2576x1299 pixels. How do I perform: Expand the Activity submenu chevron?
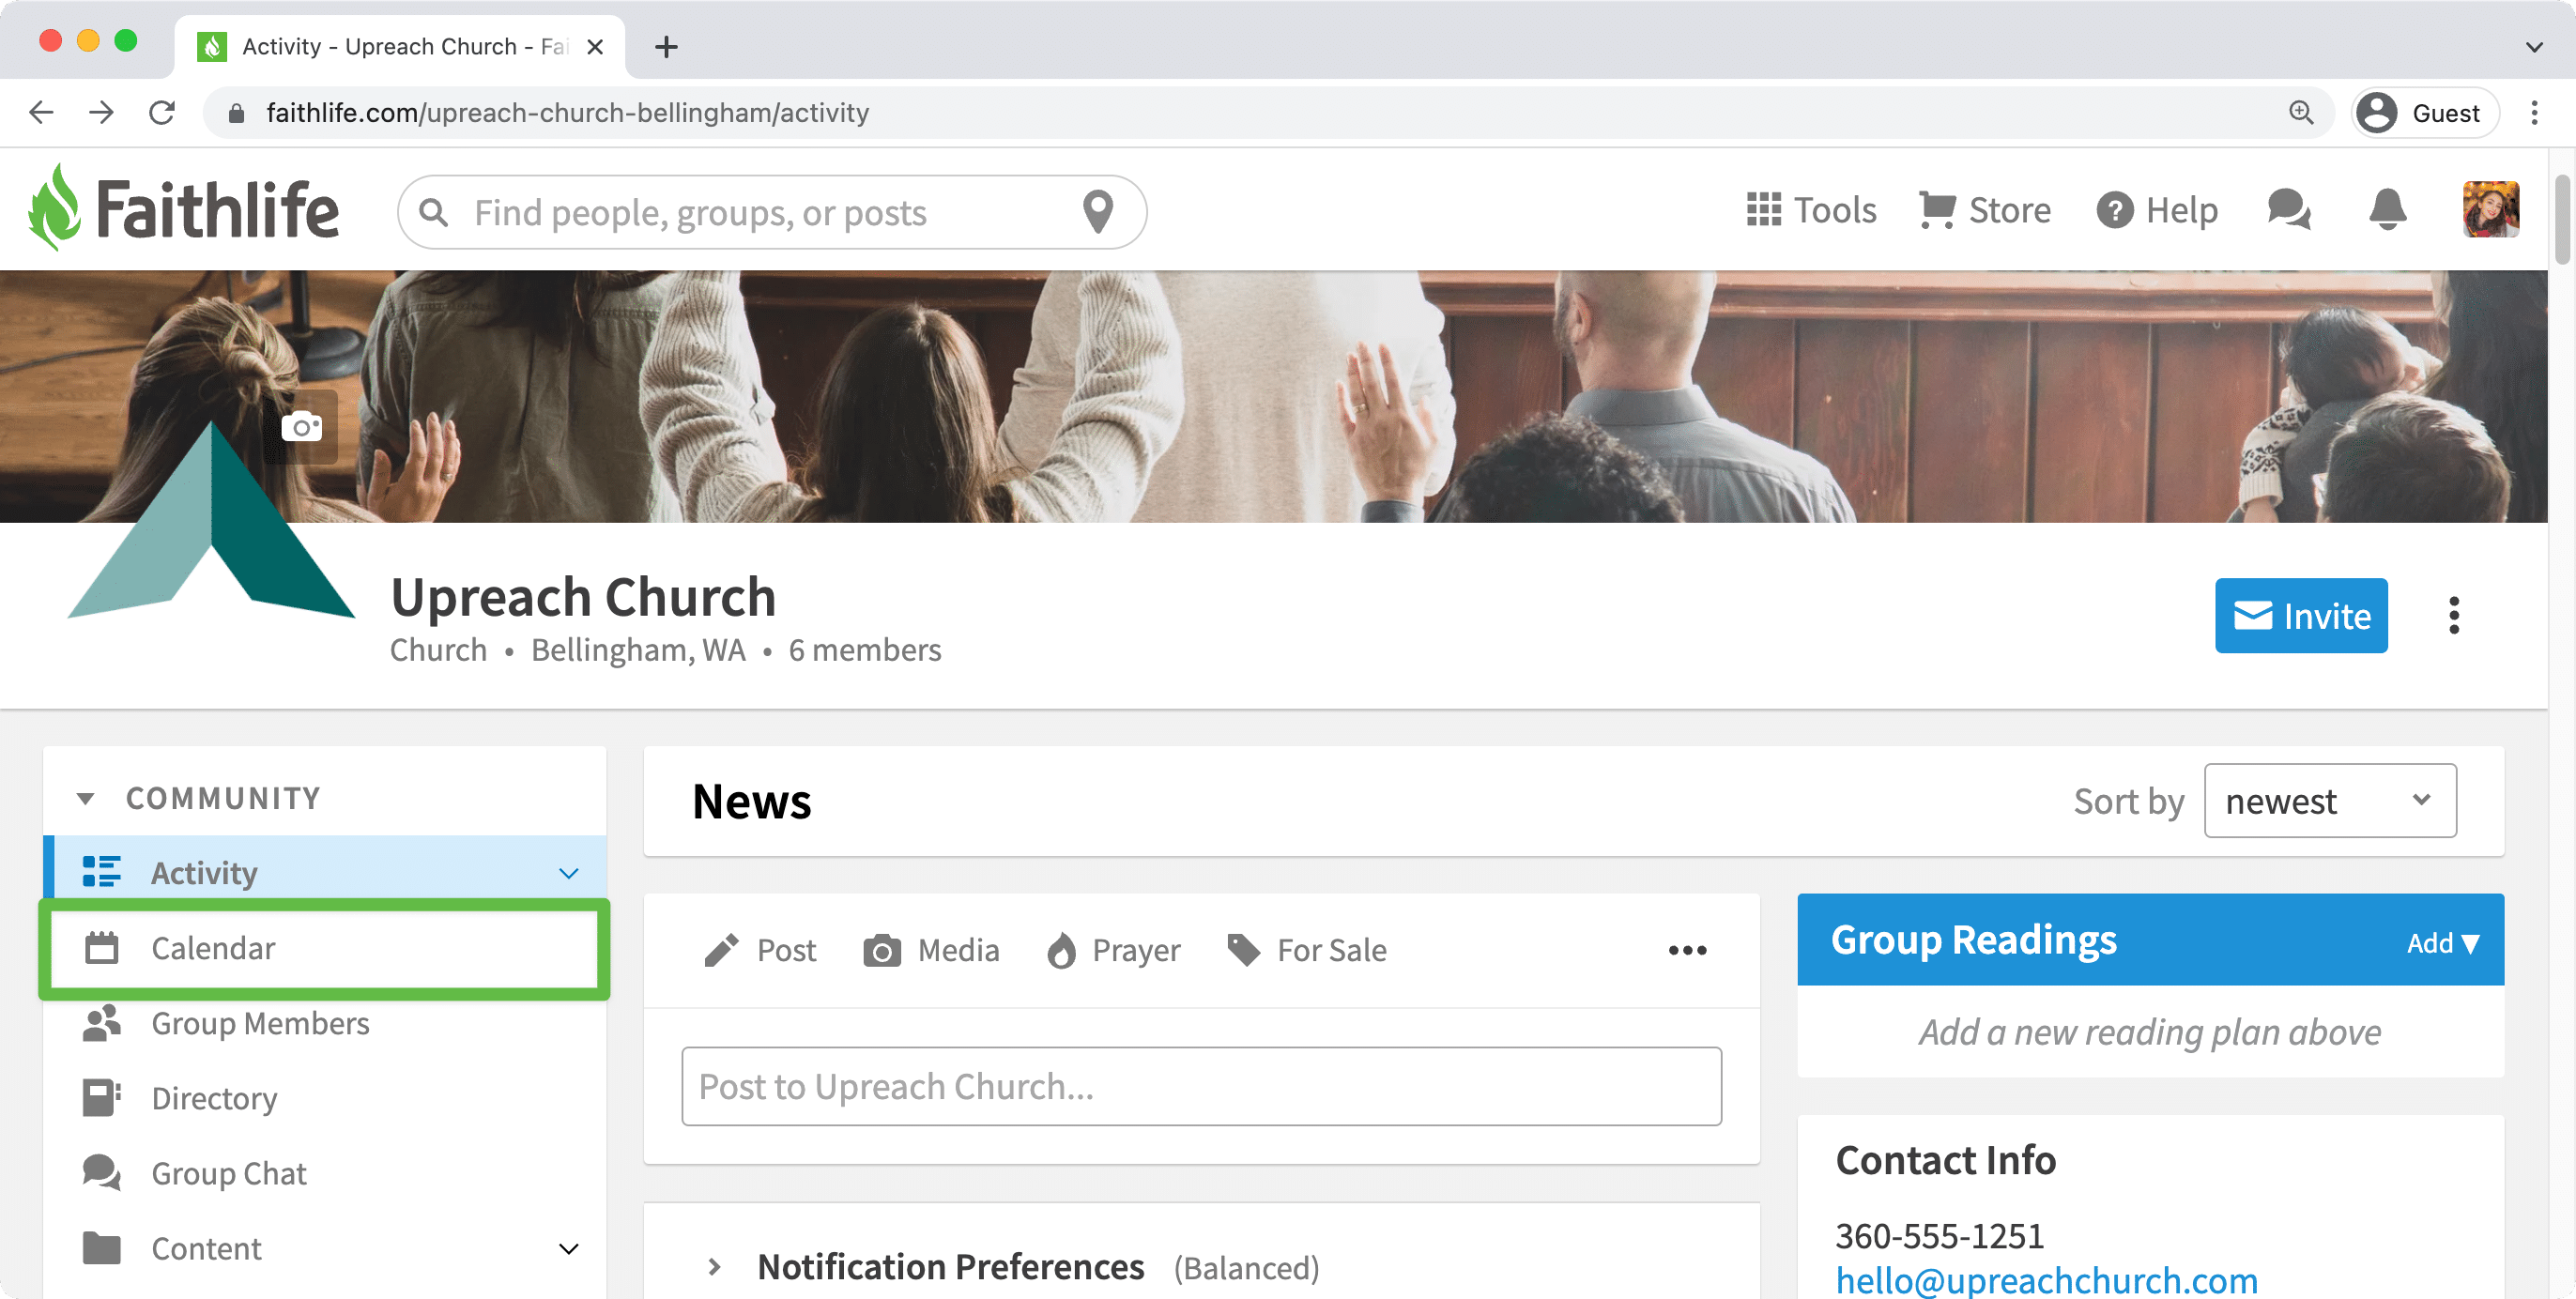click(569, 873)
